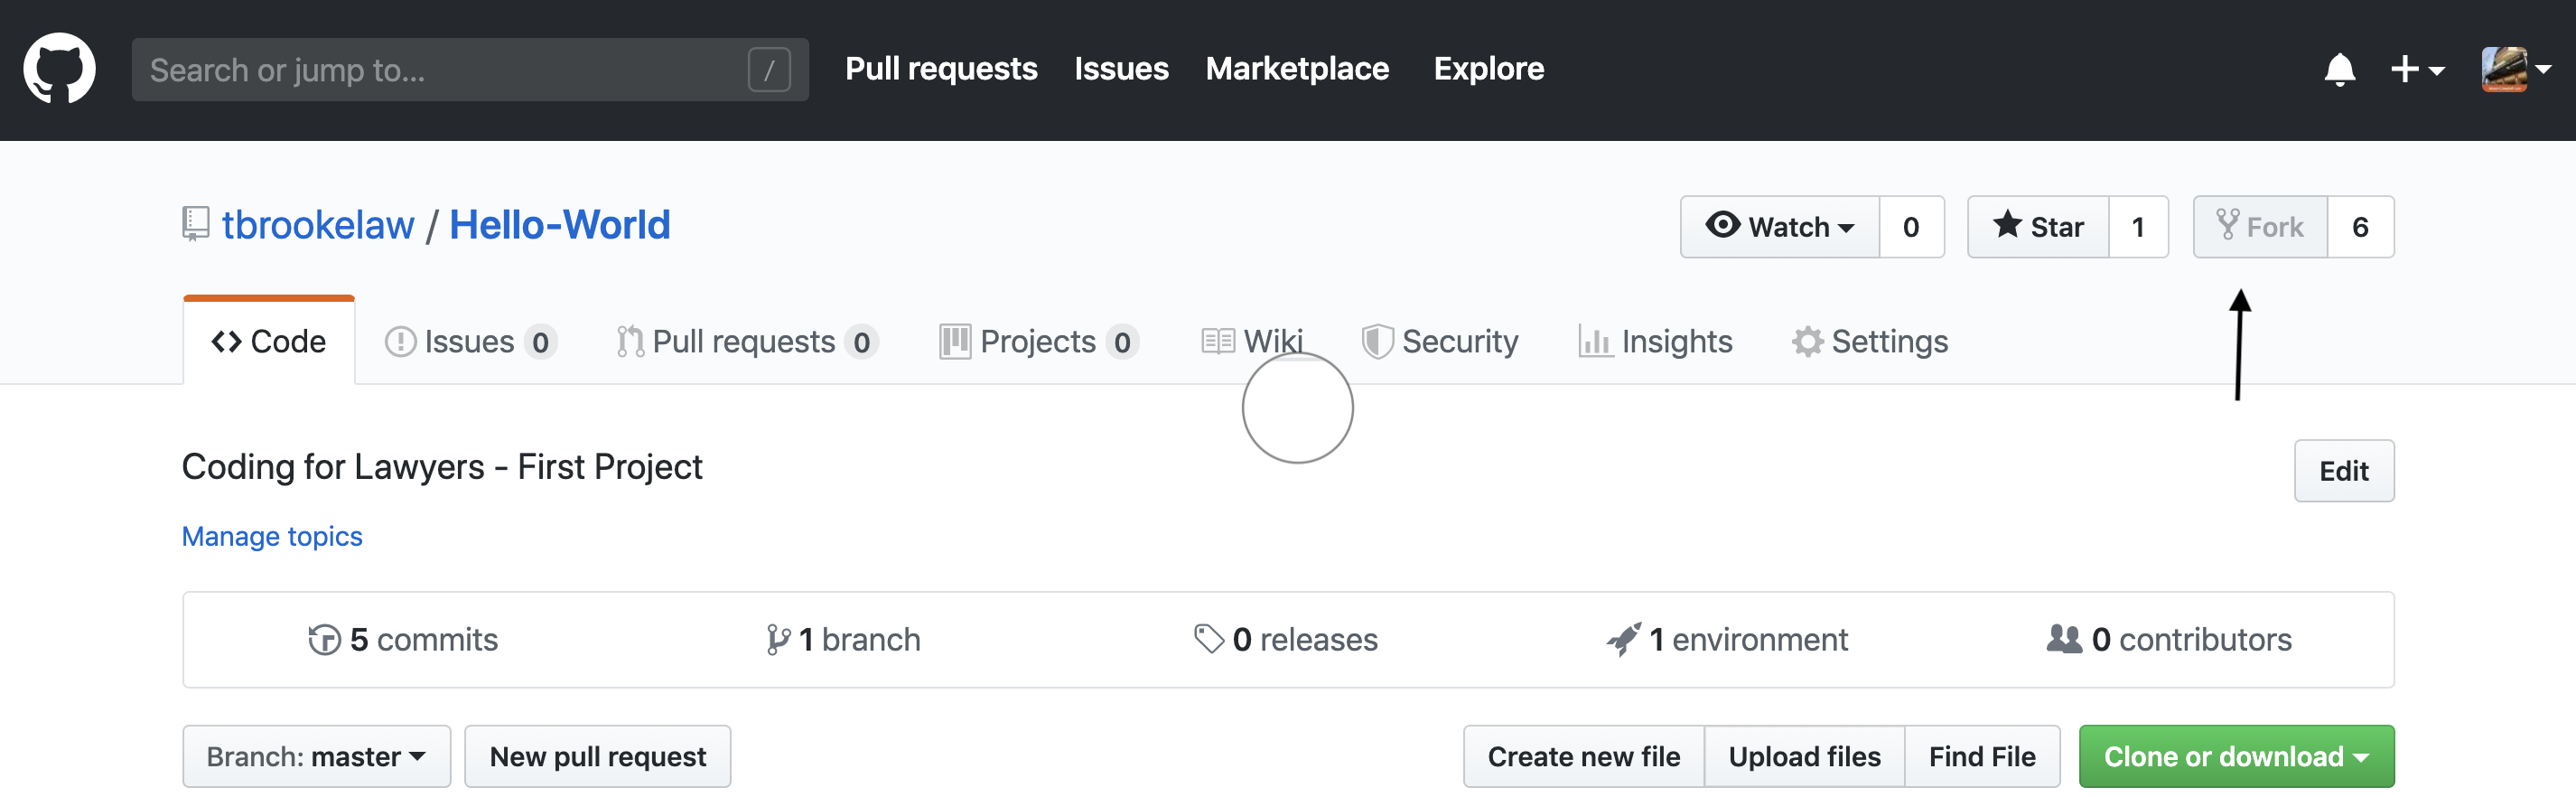View forks count 6
This screenshot has height=797, width=2576.
tap(2360, 227)
